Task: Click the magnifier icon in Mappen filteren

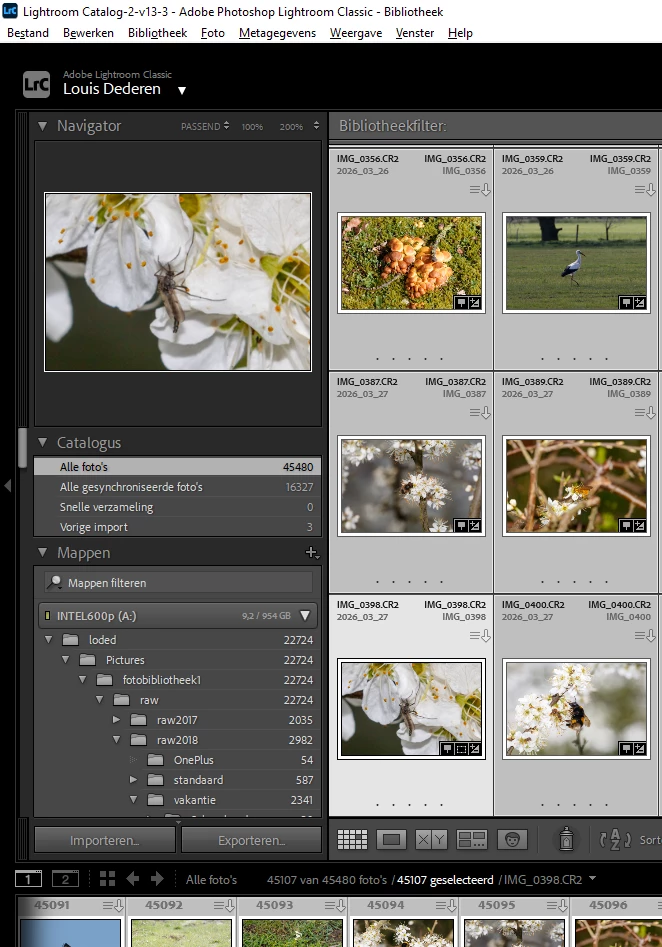Action: (54, 582)
